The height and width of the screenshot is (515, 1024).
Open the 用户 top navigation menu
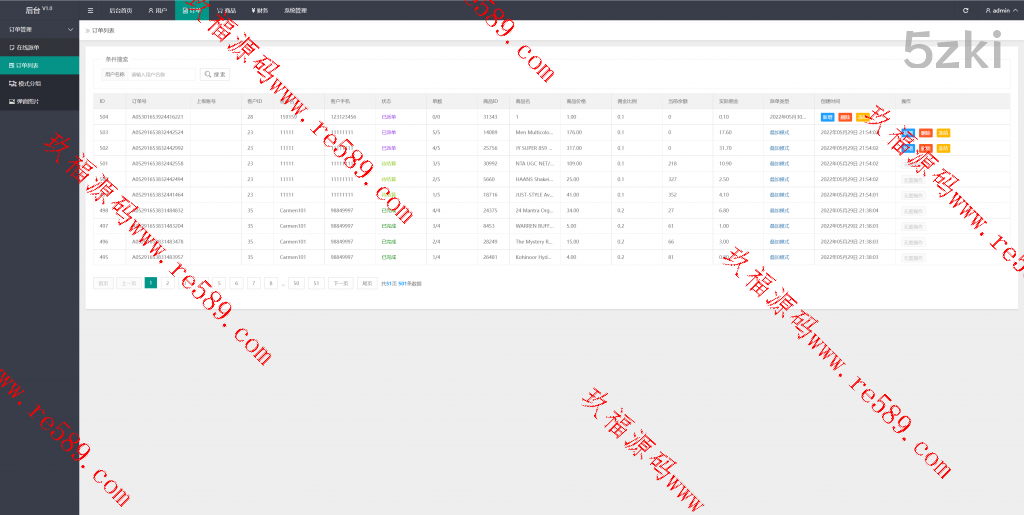(x=157, y=10)
